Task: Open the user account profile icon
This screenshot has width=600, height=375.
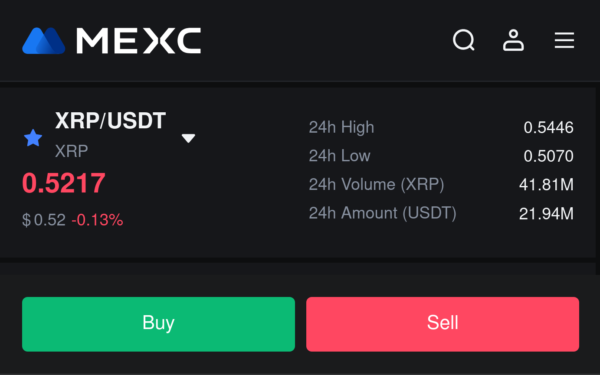Action: coord(513,40)
